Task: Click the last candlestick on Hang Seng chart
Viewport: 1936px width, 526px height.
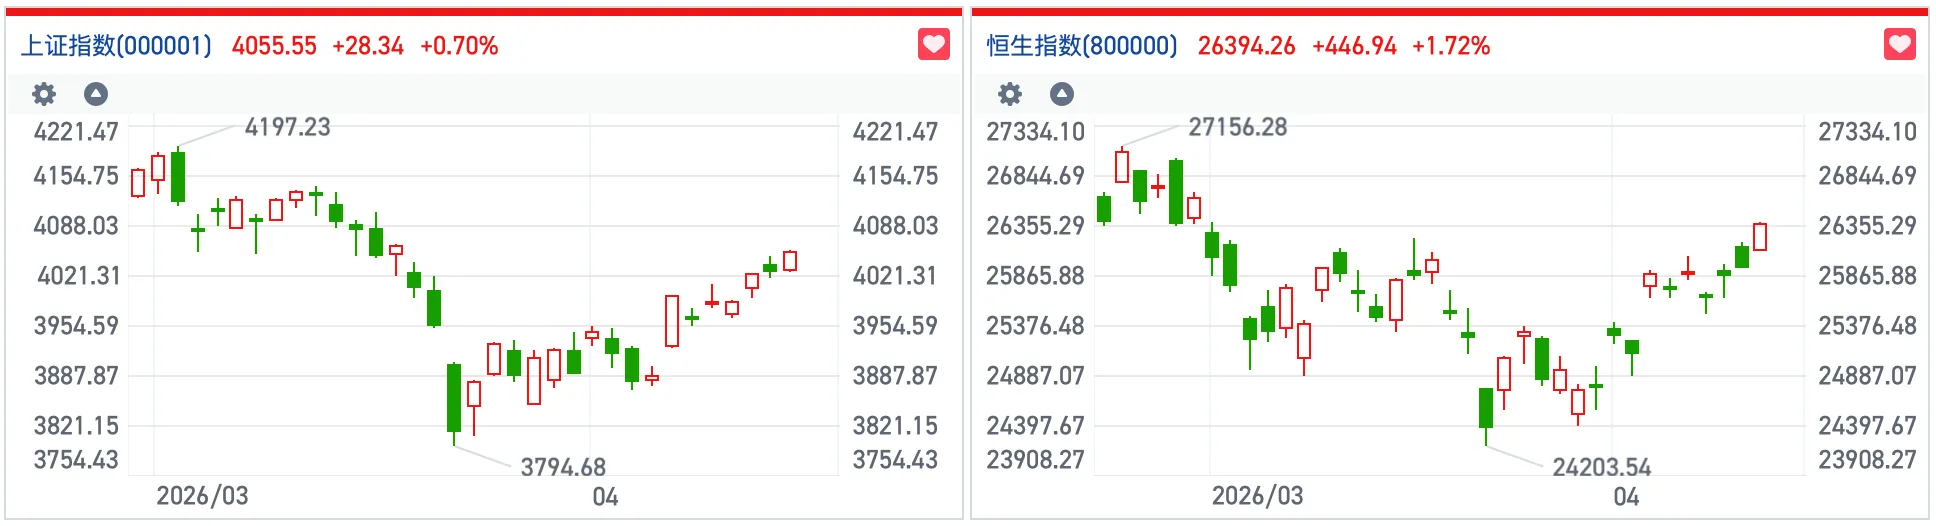Action: (1760, 237)
